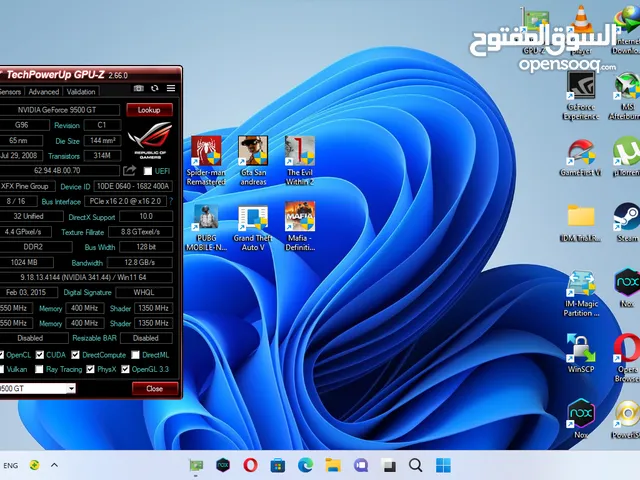Open Microsoft Edge from taskbar
The height and width of the screenshot is (480, 640).
point(305,465)
